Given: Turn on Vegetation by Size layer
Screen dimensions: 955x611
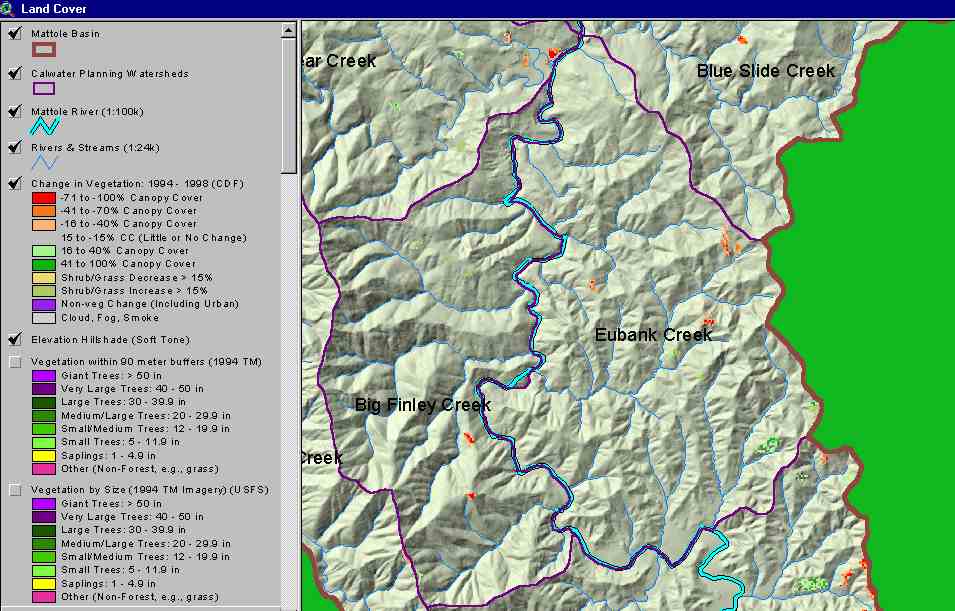Looking at the screenshot, I should click(15, 490).
